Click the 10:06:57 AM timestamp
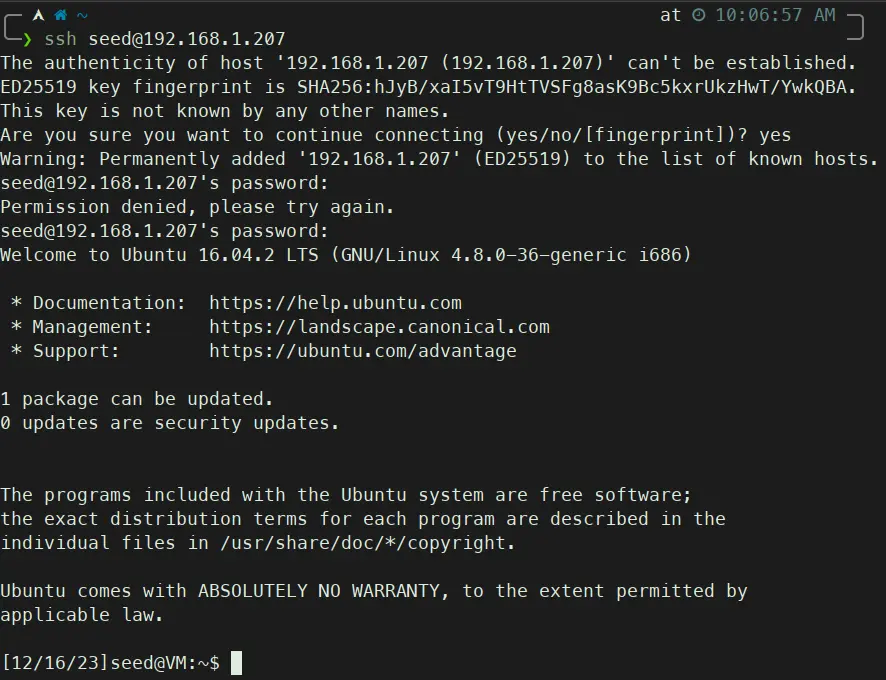This screenshot has height=680, width=886. 775,15
